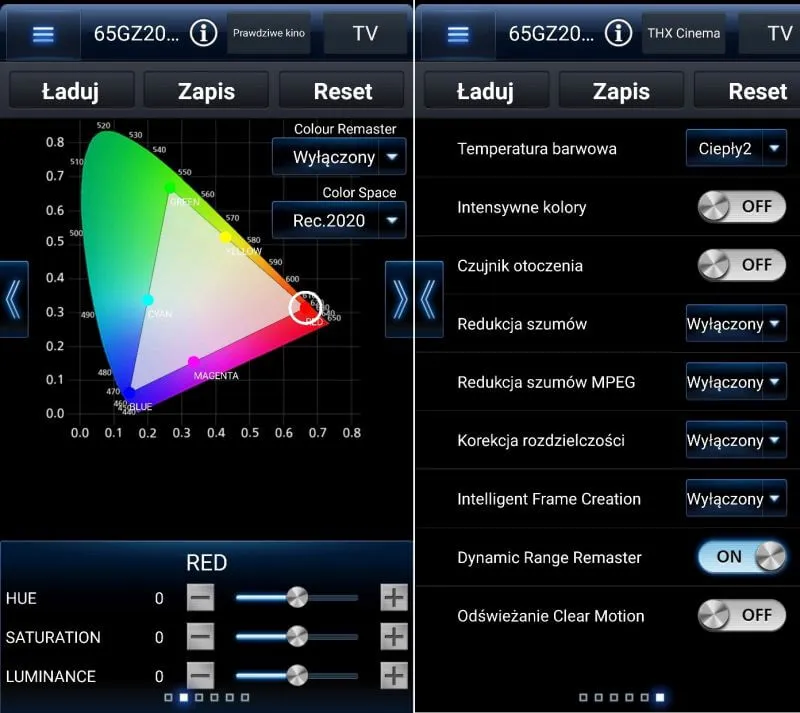Screen dimensions: 800x713
Task: Click the highlighted RED point on color chart
Action: point(305,307)
